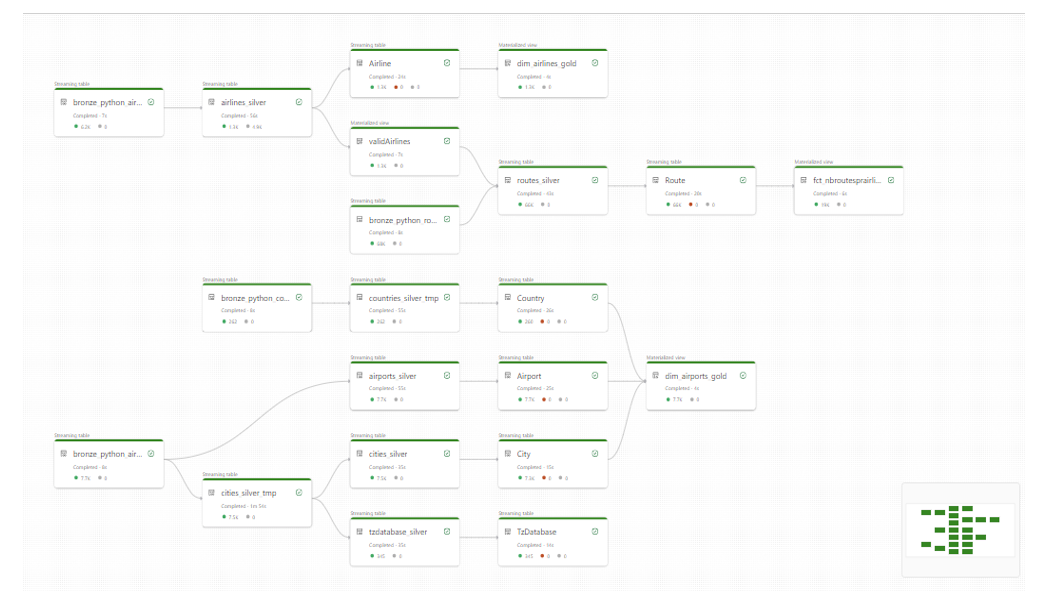Image resolution: width=1038 pixels, height=597 pixels.
Task: Click the Airport node title
Action: click(529, 376)
